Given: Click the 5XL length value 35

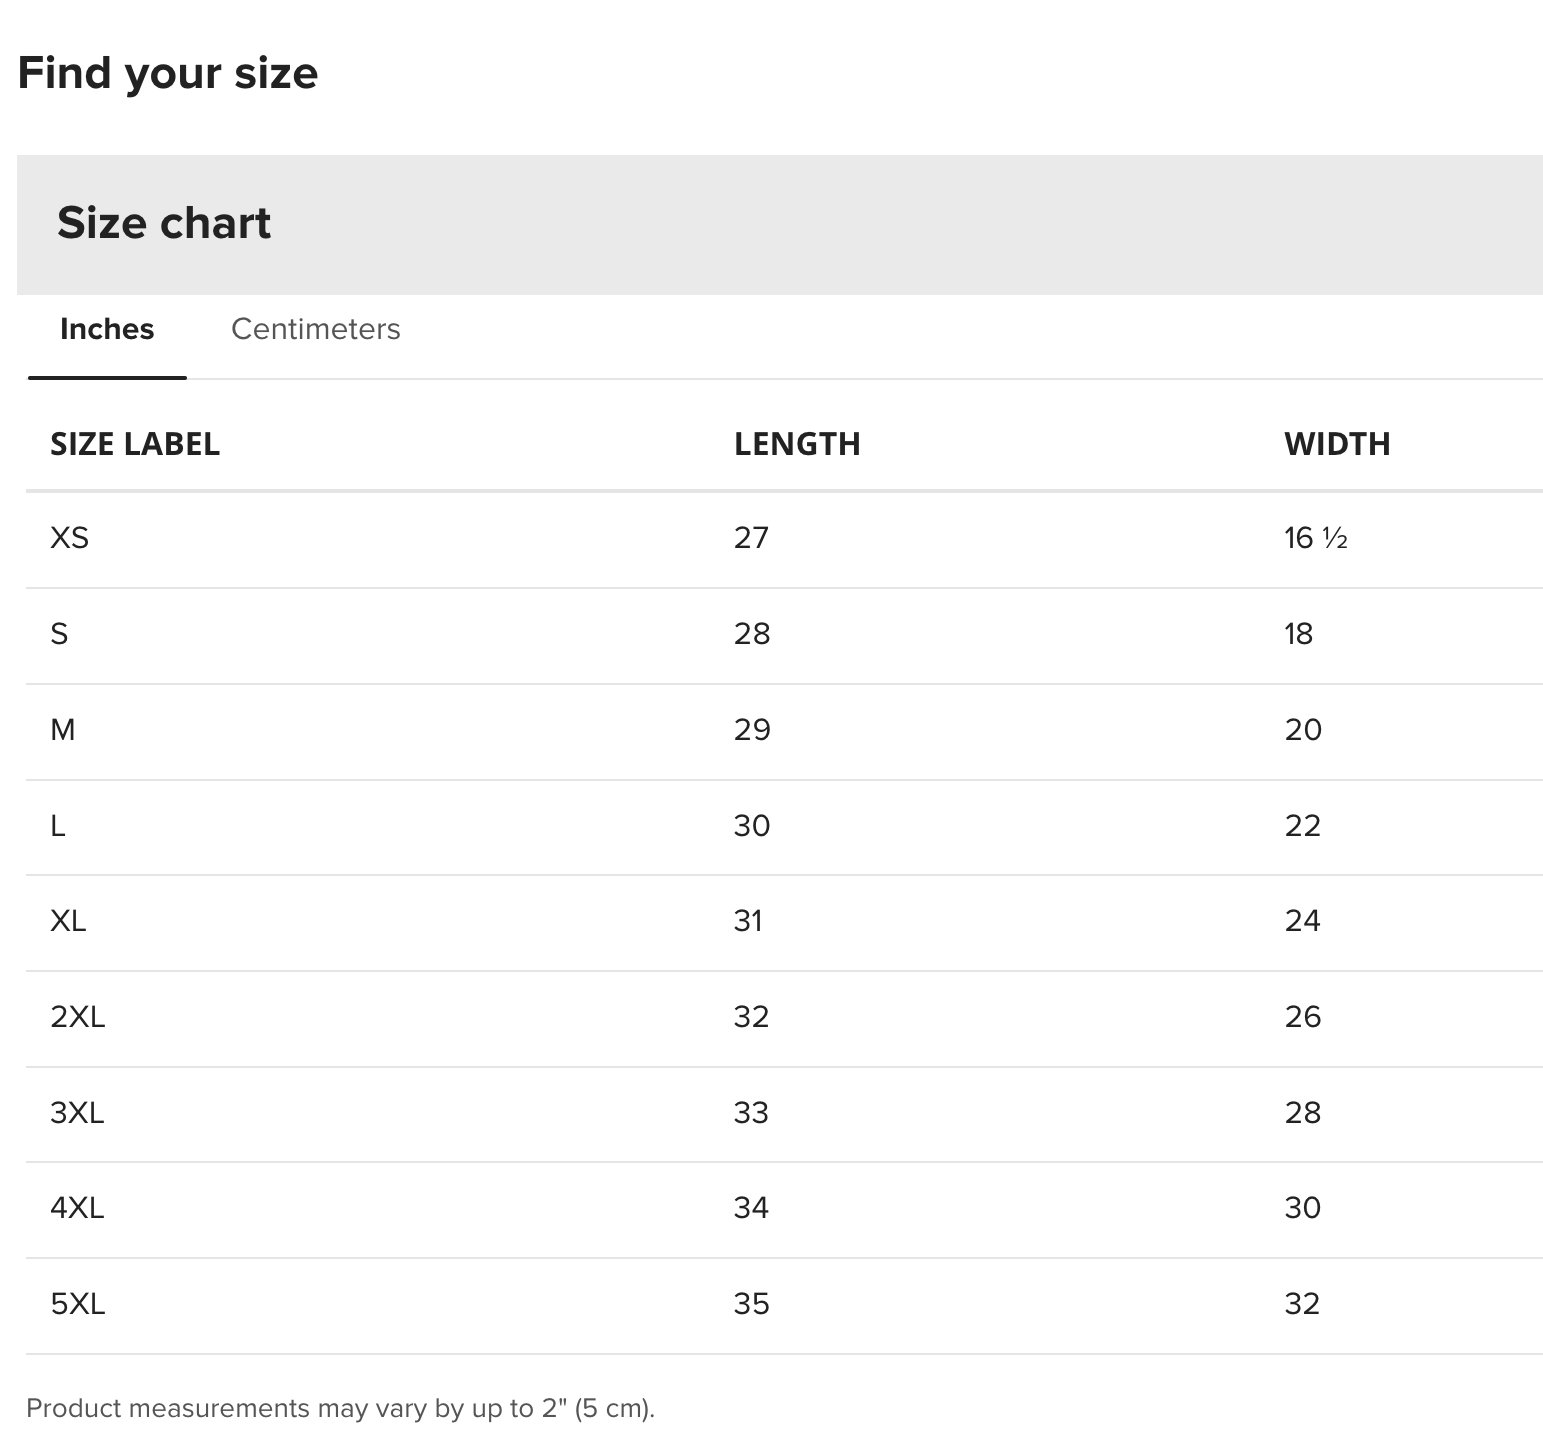Looking at the screenshot, I should [752, 1304].
